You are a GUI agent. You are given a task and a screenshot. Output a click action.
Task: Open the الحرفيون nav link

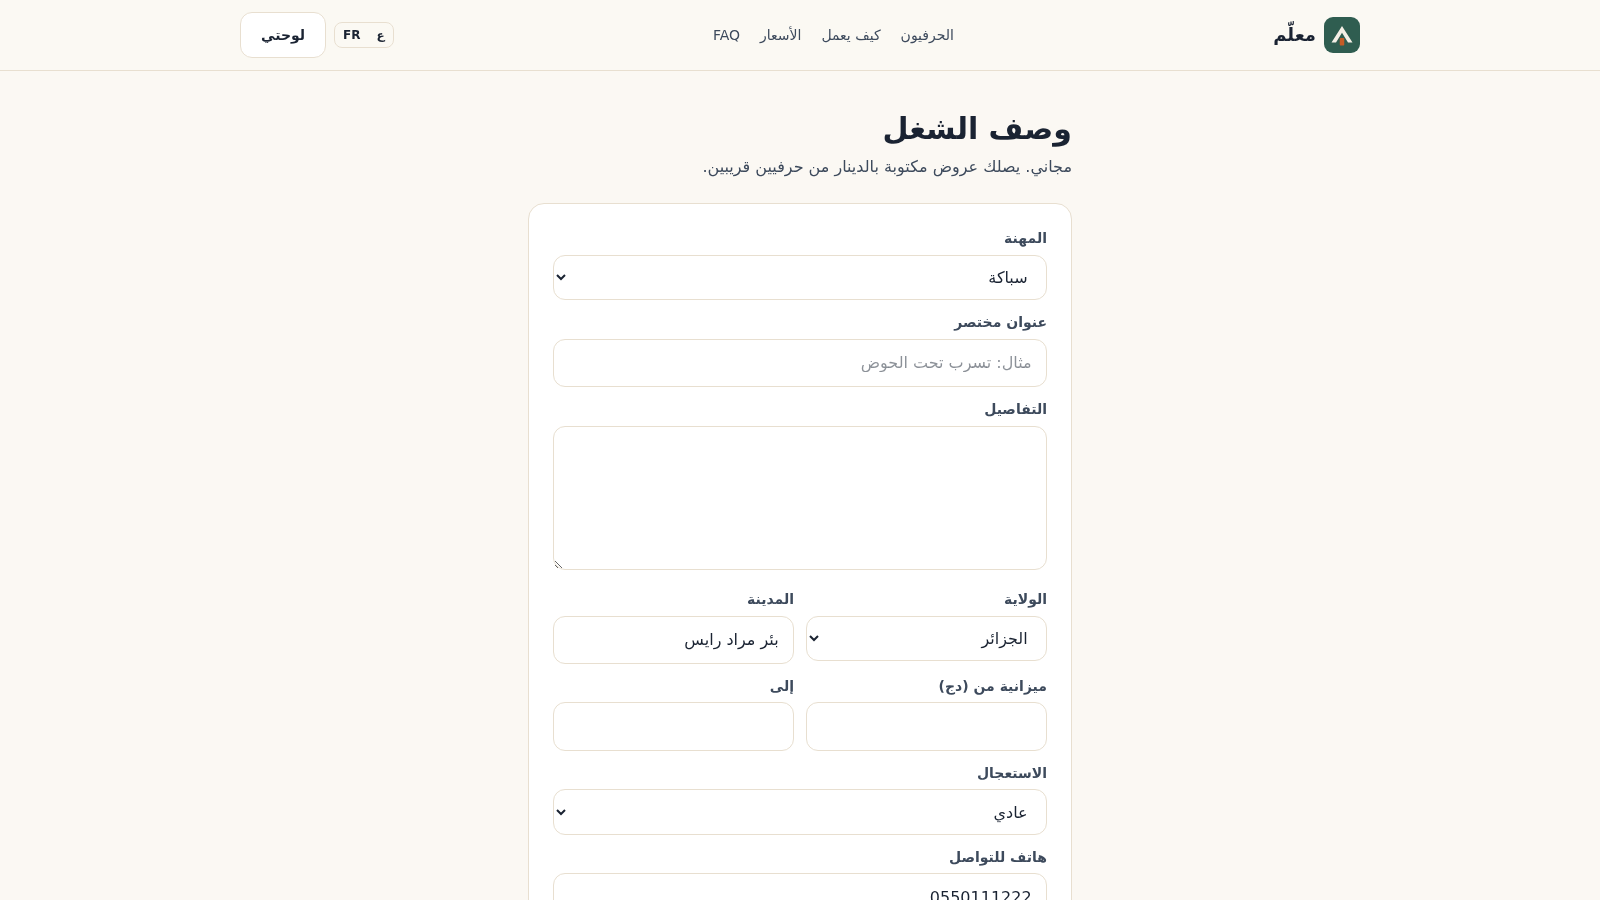click(x=927, y=35)
